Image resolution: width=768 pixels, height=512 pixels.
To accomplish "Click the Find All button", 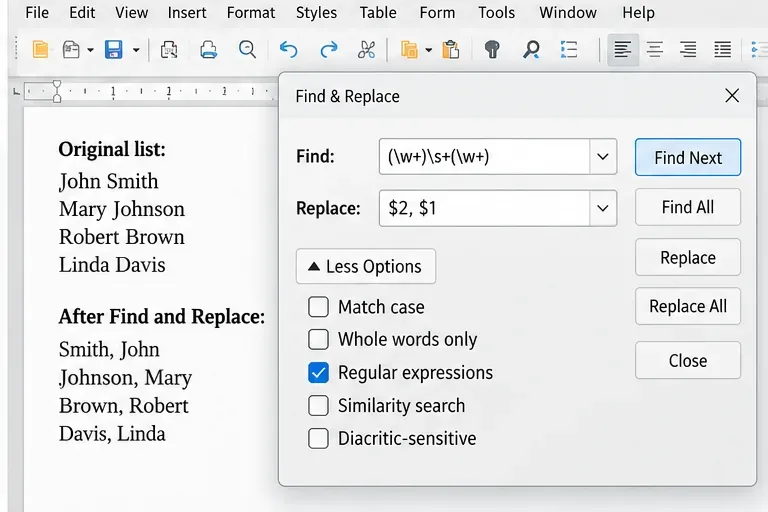I will (688, 207).
